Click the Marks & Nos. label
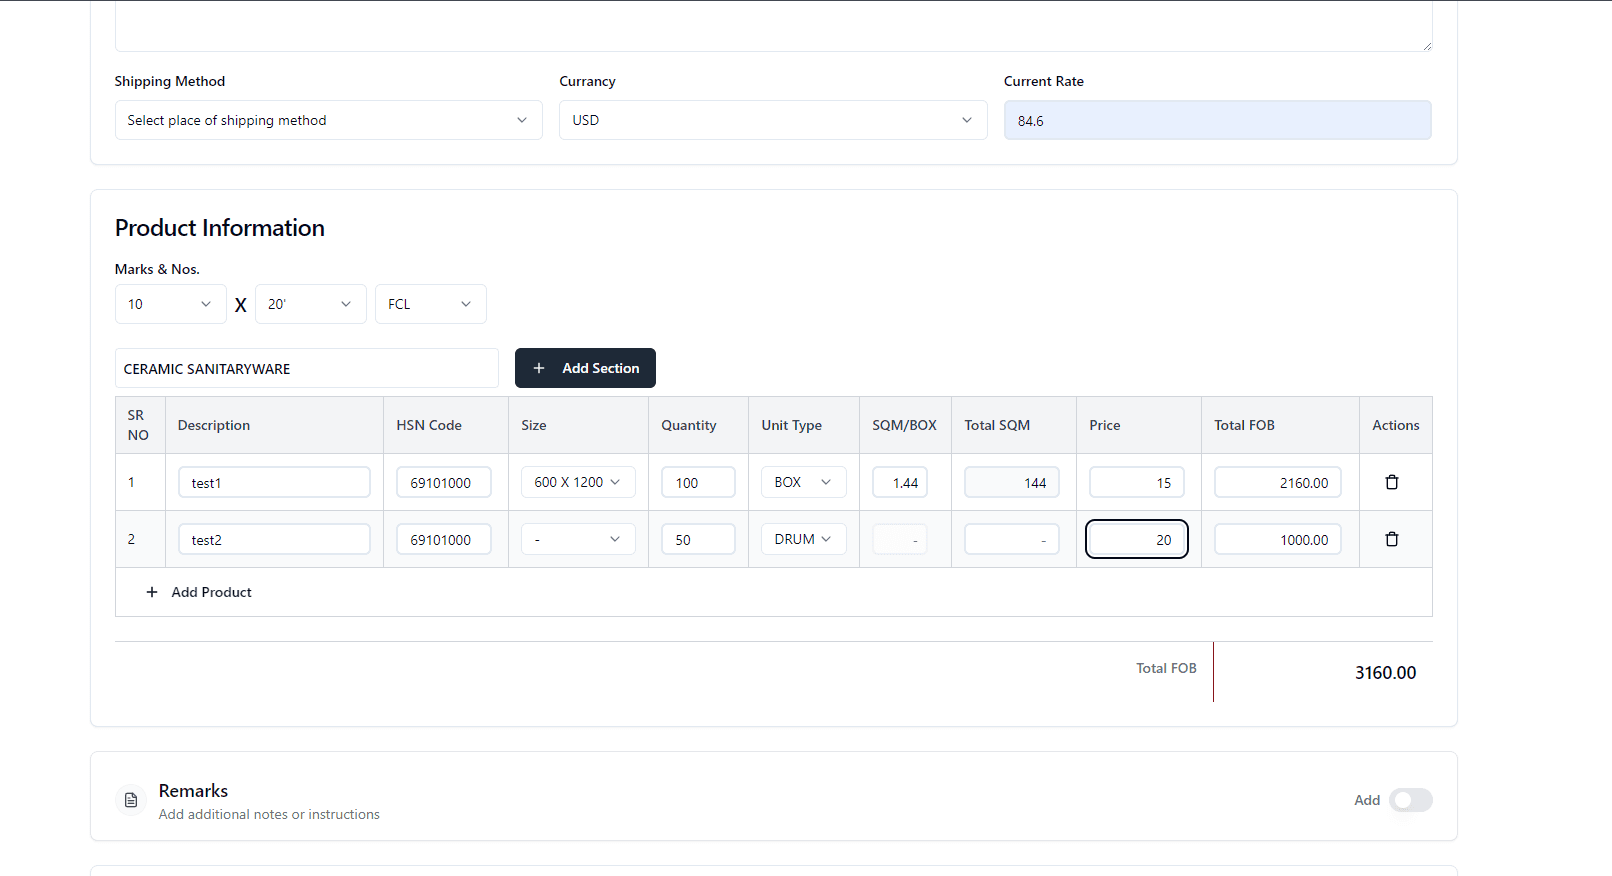The image size is (1612, 876). 157,269
